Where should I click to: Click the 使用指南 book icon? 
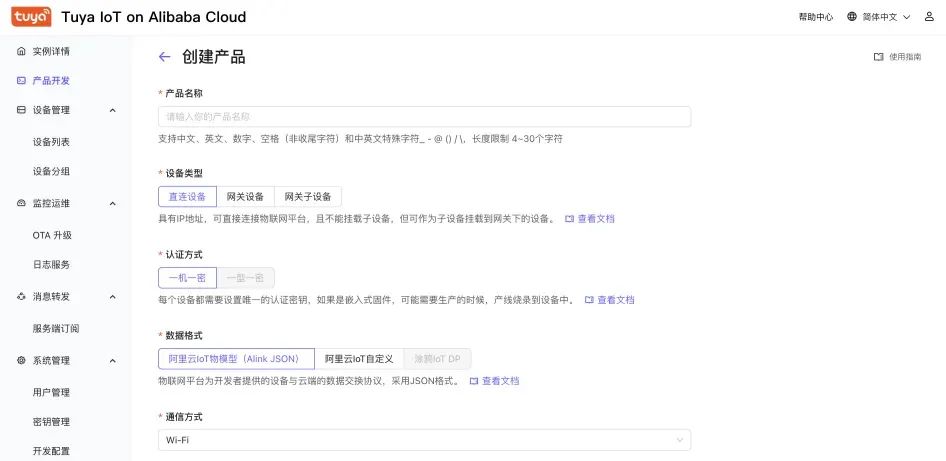tap(878, 57)
